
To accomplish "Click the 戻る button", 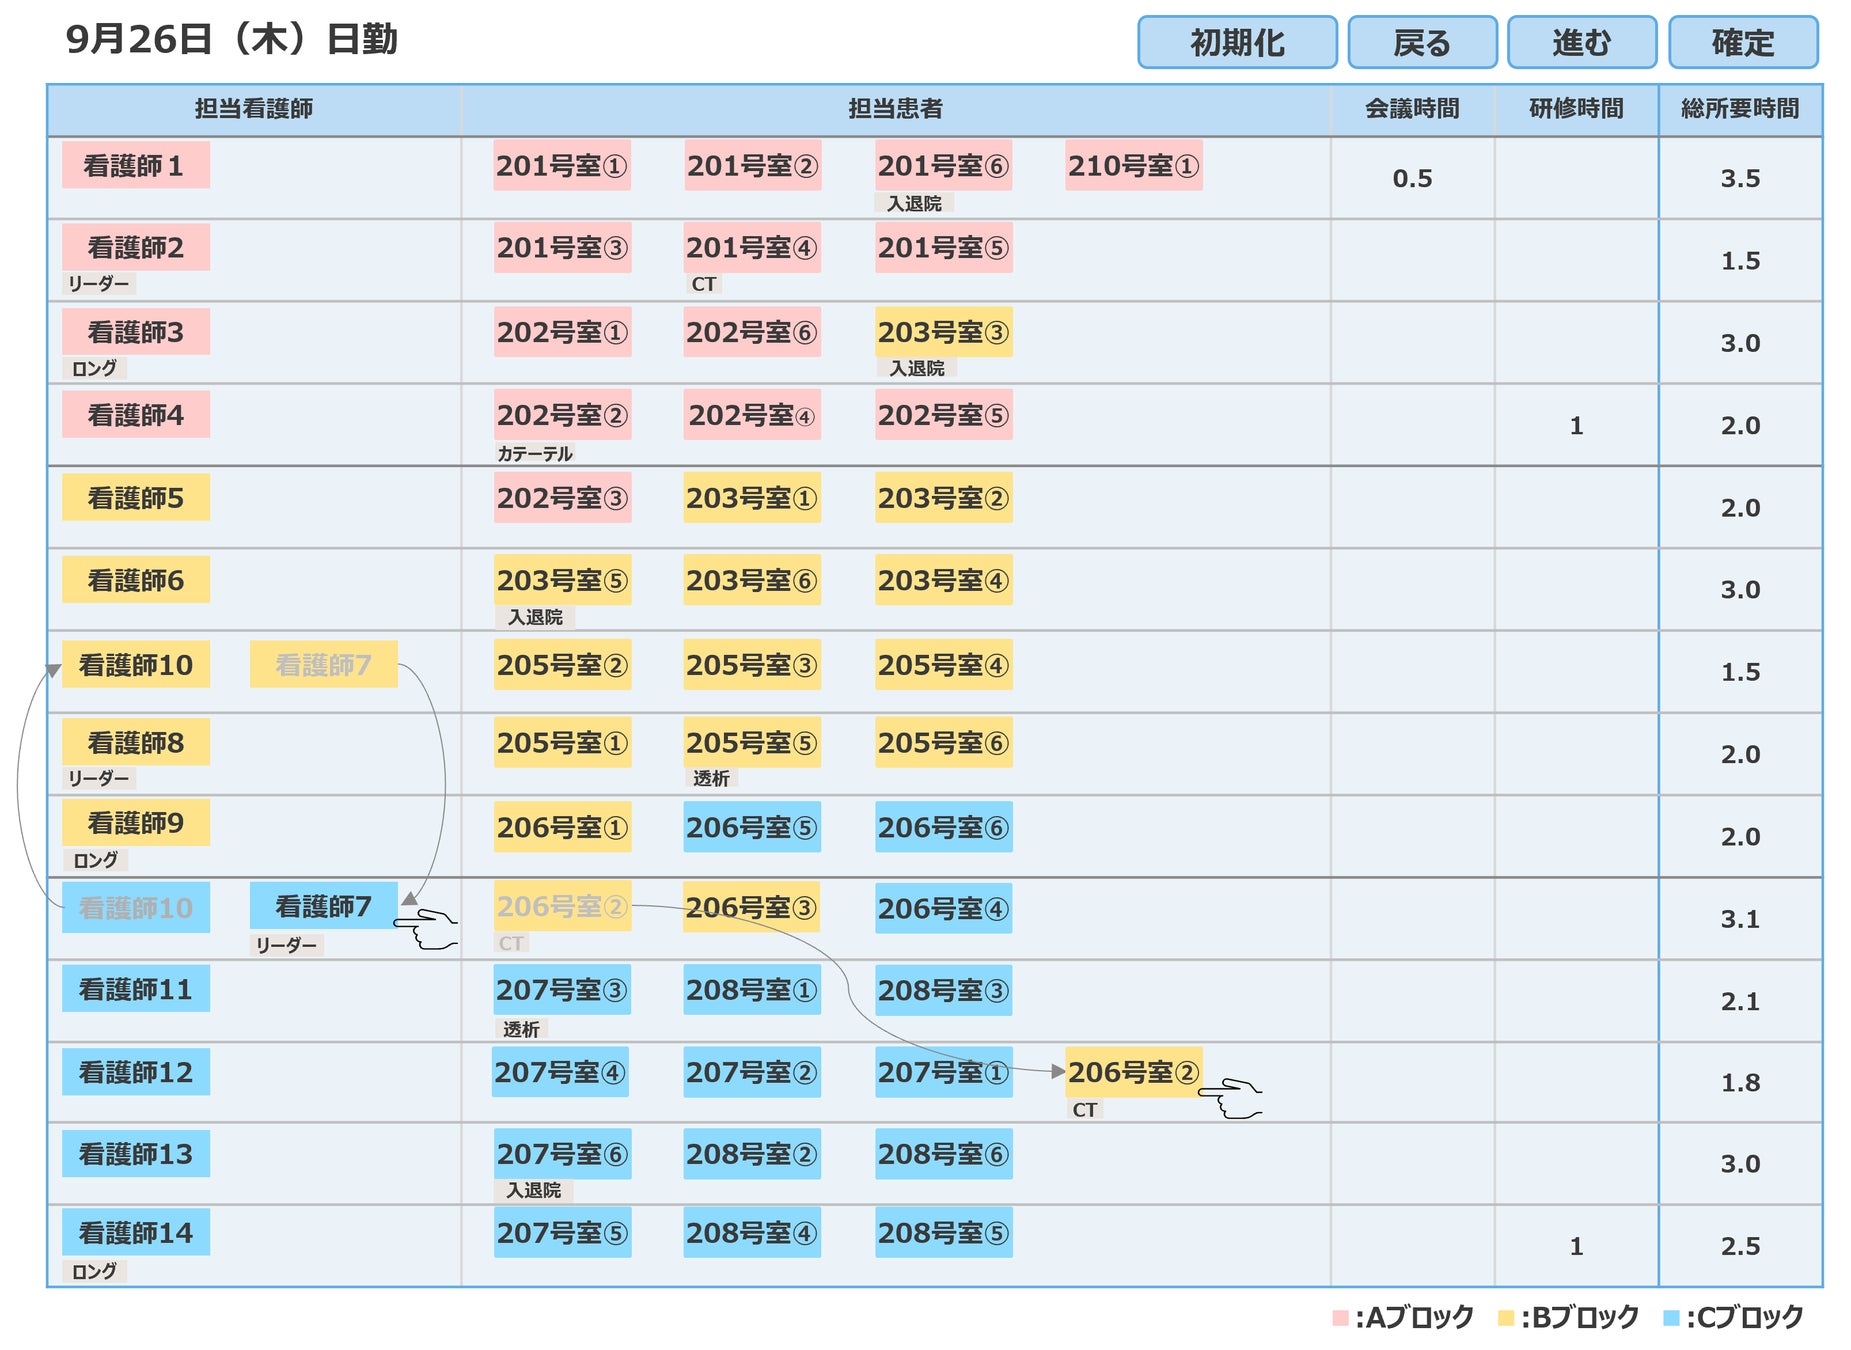I will [x=1422, y=42].
